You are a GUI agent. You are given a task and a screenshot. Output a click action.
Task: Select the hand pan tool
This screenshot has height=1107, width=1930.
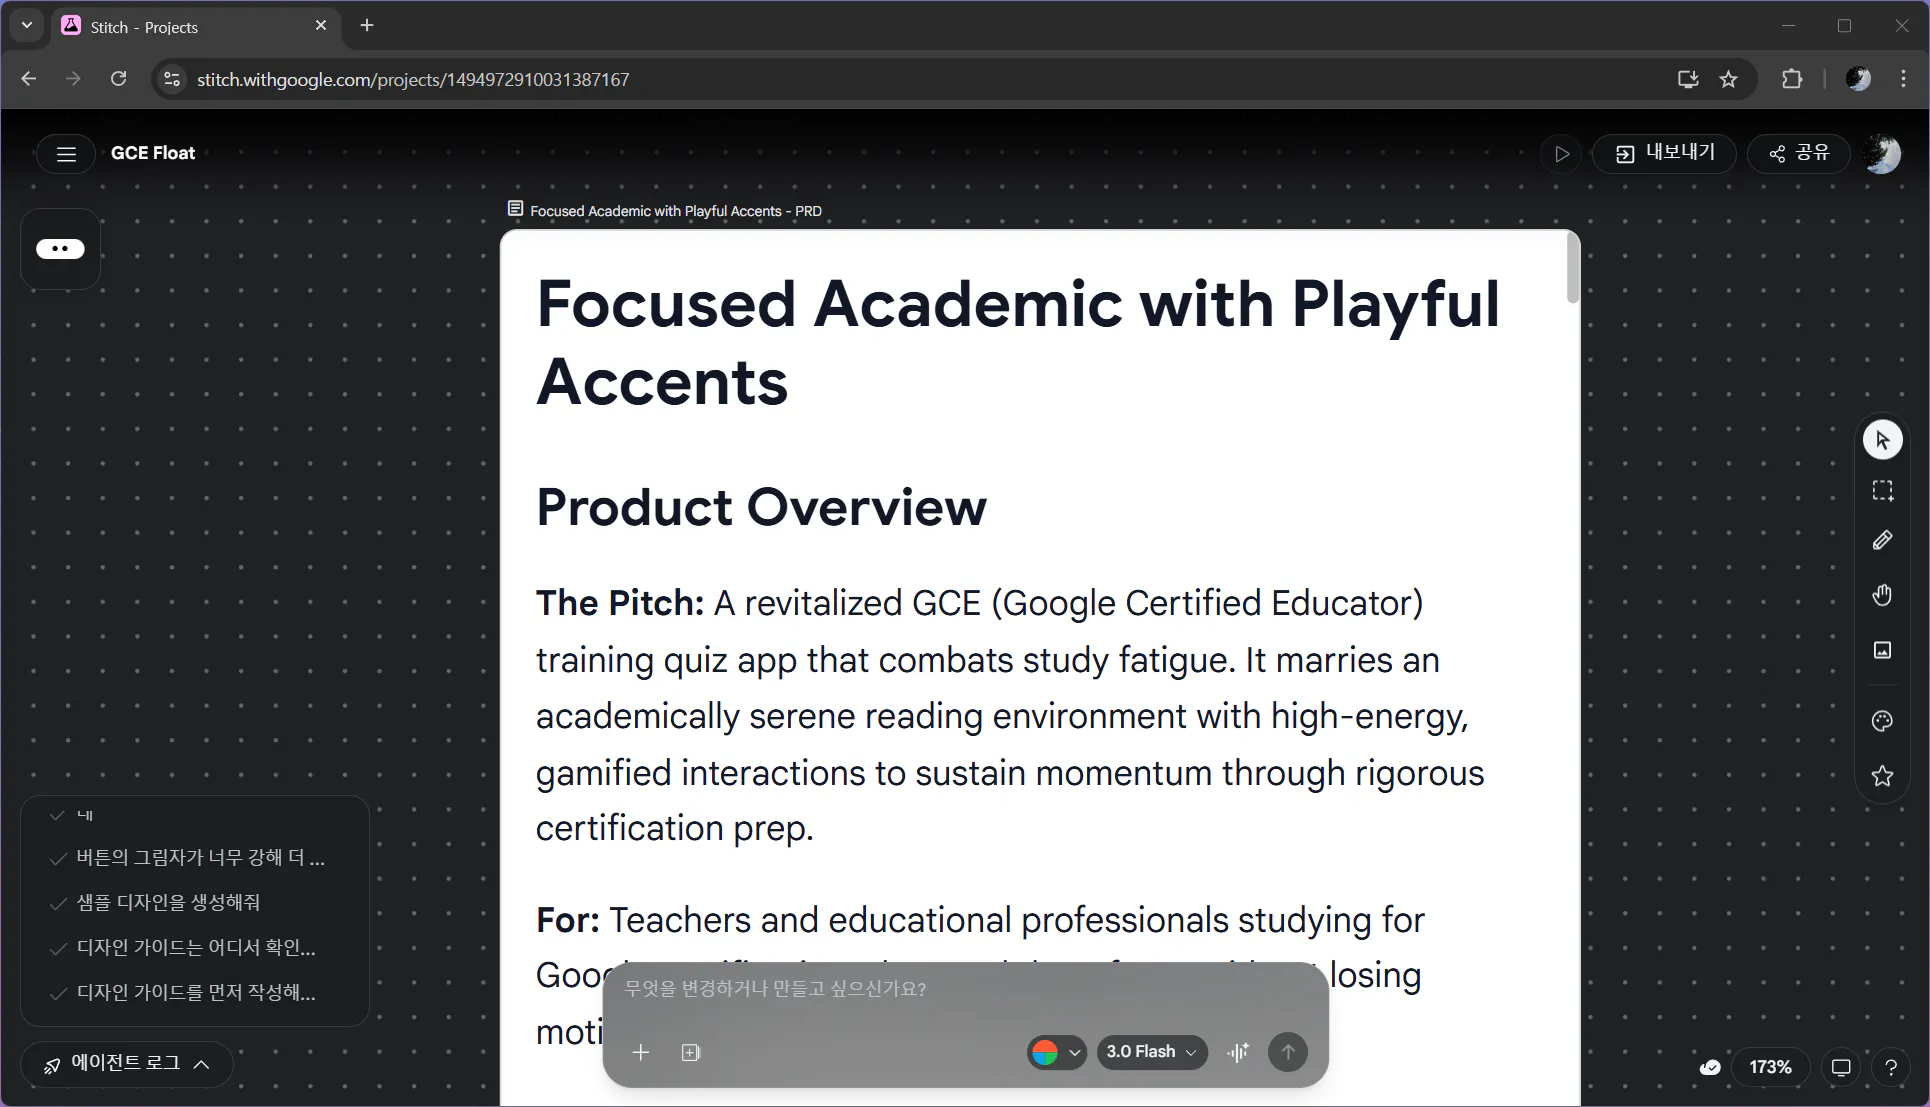point(1882,595)
